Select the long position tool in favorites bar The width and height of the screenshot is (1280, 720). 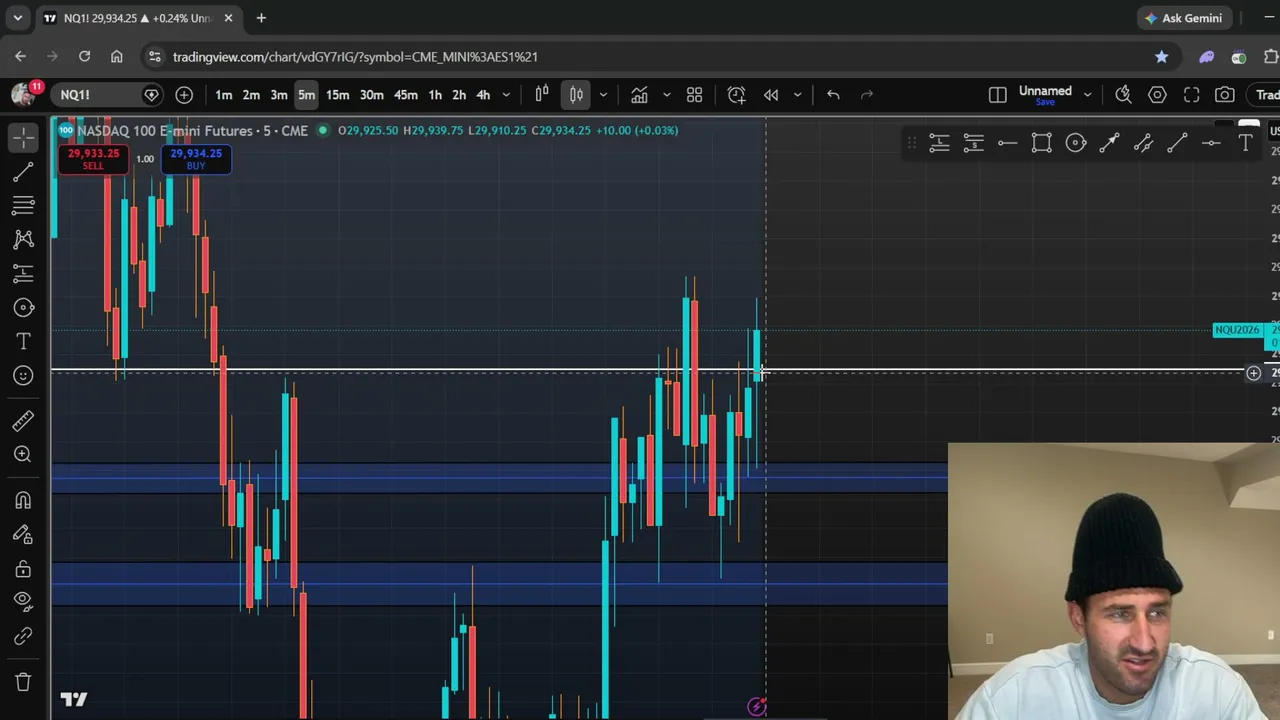point(939,144)
